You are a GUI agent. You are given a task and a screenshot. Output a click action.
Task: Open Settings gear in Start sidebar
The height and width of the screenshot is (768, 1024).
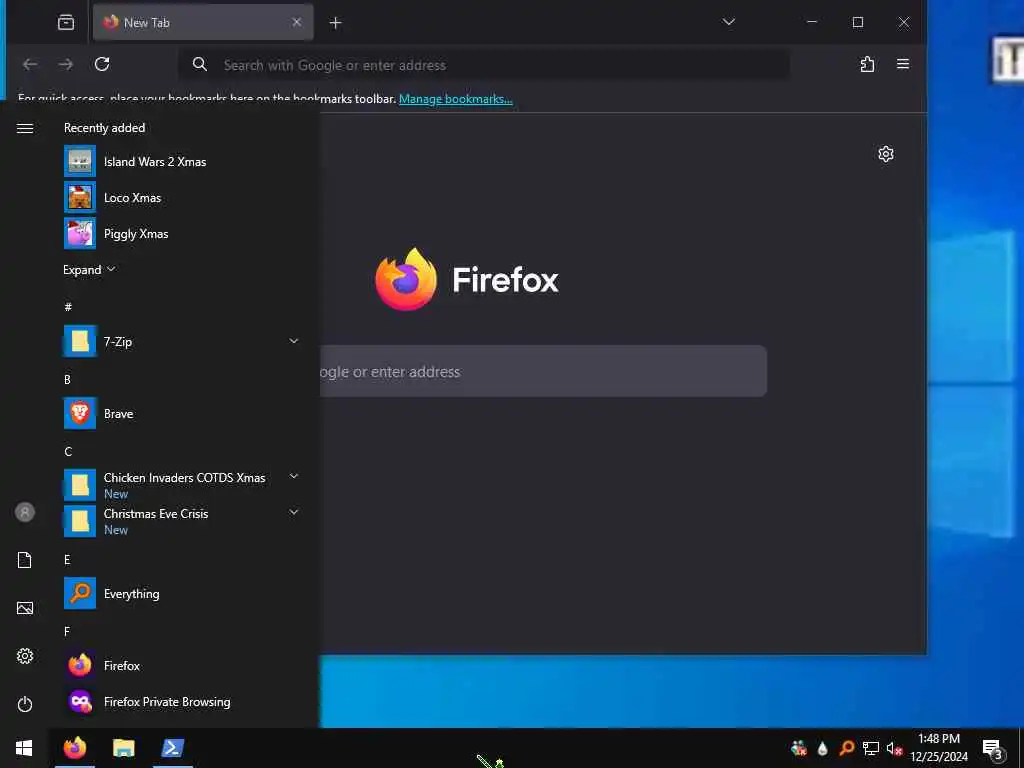(x=25, y=656)
